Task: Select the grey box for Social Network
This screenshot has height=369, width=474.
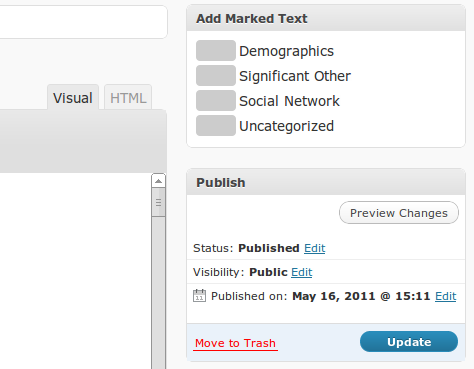Action: pos(216,101)
